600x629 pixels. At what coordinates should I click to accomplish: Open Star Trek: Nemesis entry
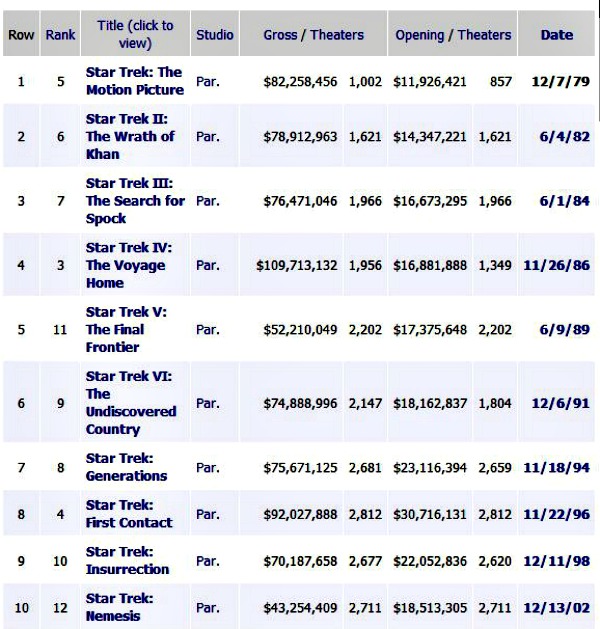[x=119, y=606]
